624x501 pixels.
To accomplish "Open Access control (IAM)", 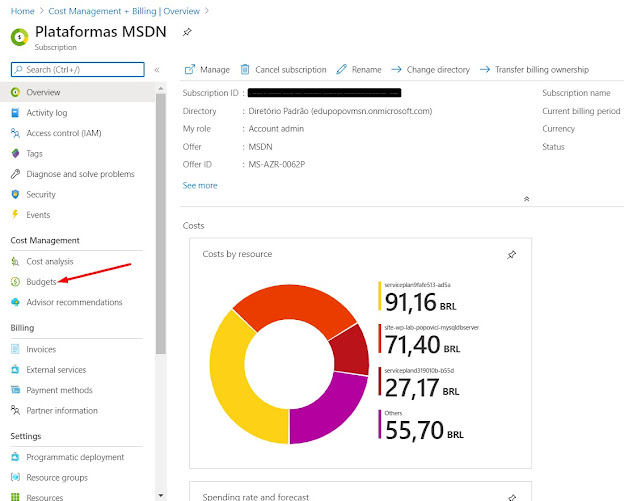I will click(64, 133).
